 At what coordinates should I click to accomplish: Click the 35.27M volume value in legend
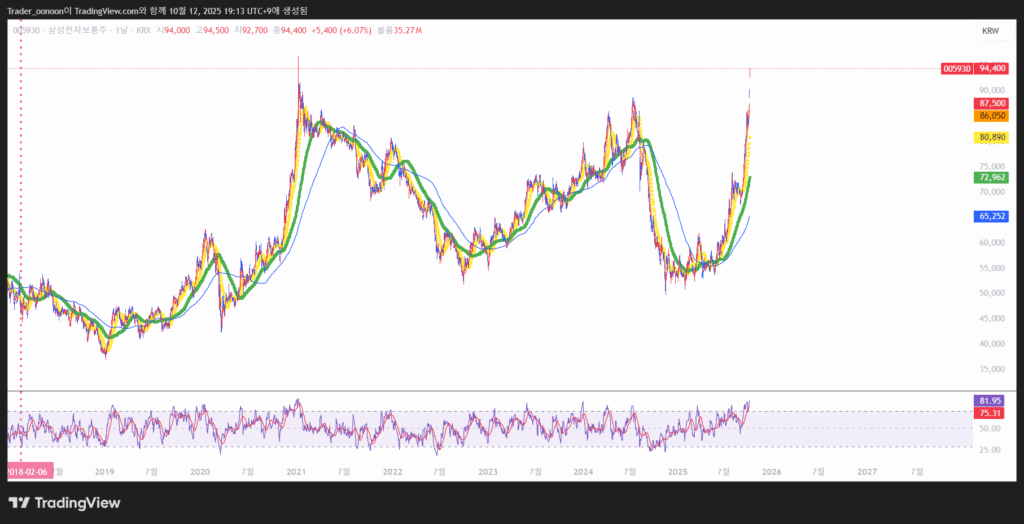coord(409,31)
